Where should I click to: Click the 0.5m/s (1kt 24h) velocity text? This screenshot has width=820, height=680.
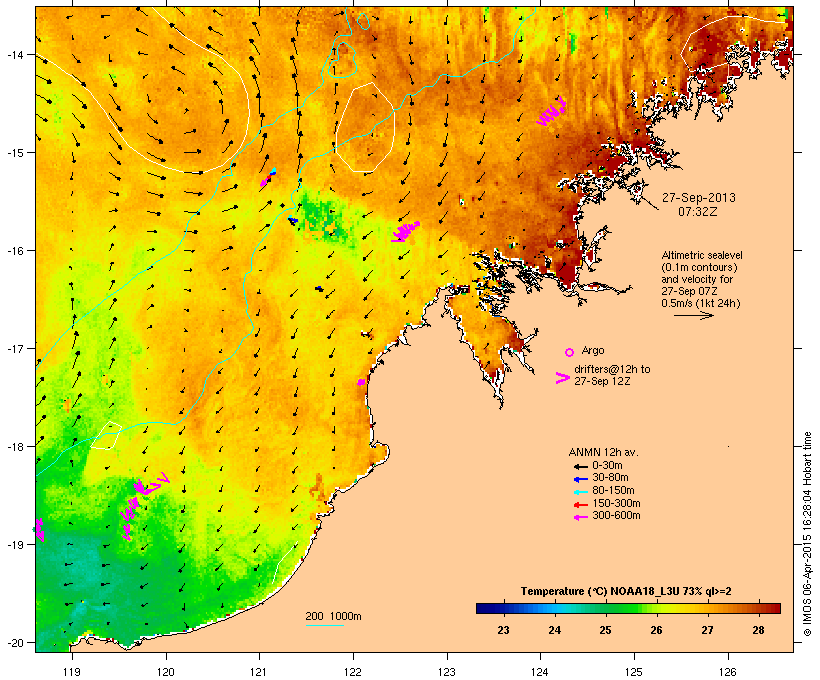(x=701, y=303)
